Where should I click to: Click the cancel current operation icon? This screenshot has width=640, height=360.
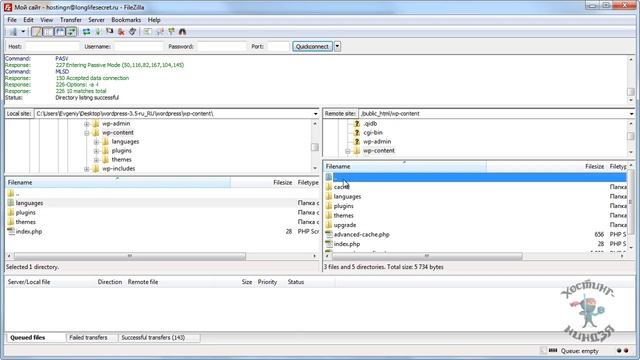click(109, 31)
